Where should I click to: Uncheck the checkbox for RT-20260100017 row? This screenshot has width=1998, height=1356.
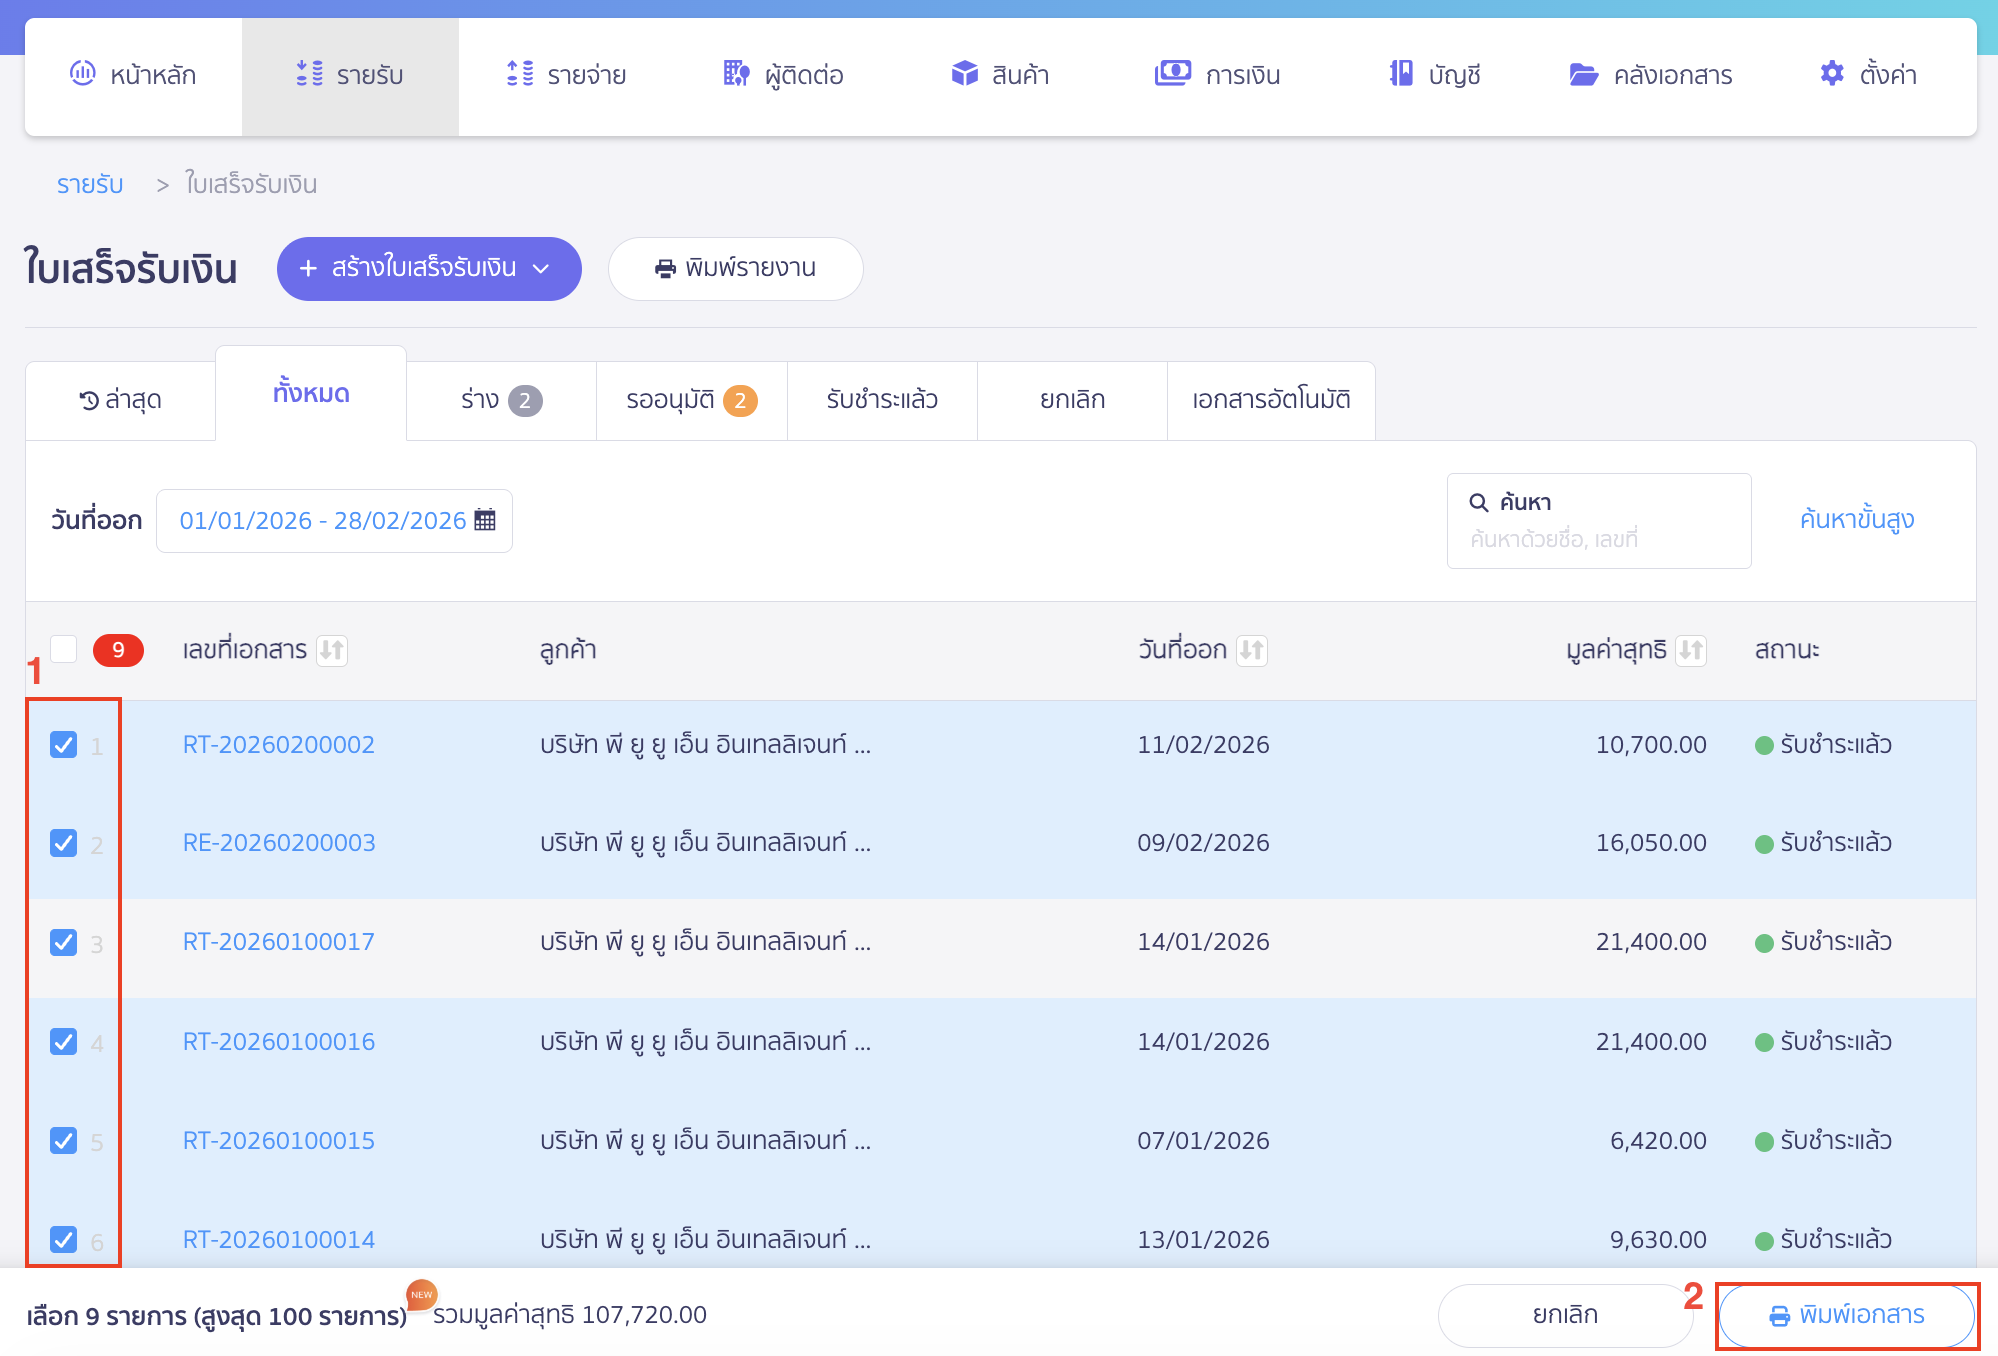(64, 942)
